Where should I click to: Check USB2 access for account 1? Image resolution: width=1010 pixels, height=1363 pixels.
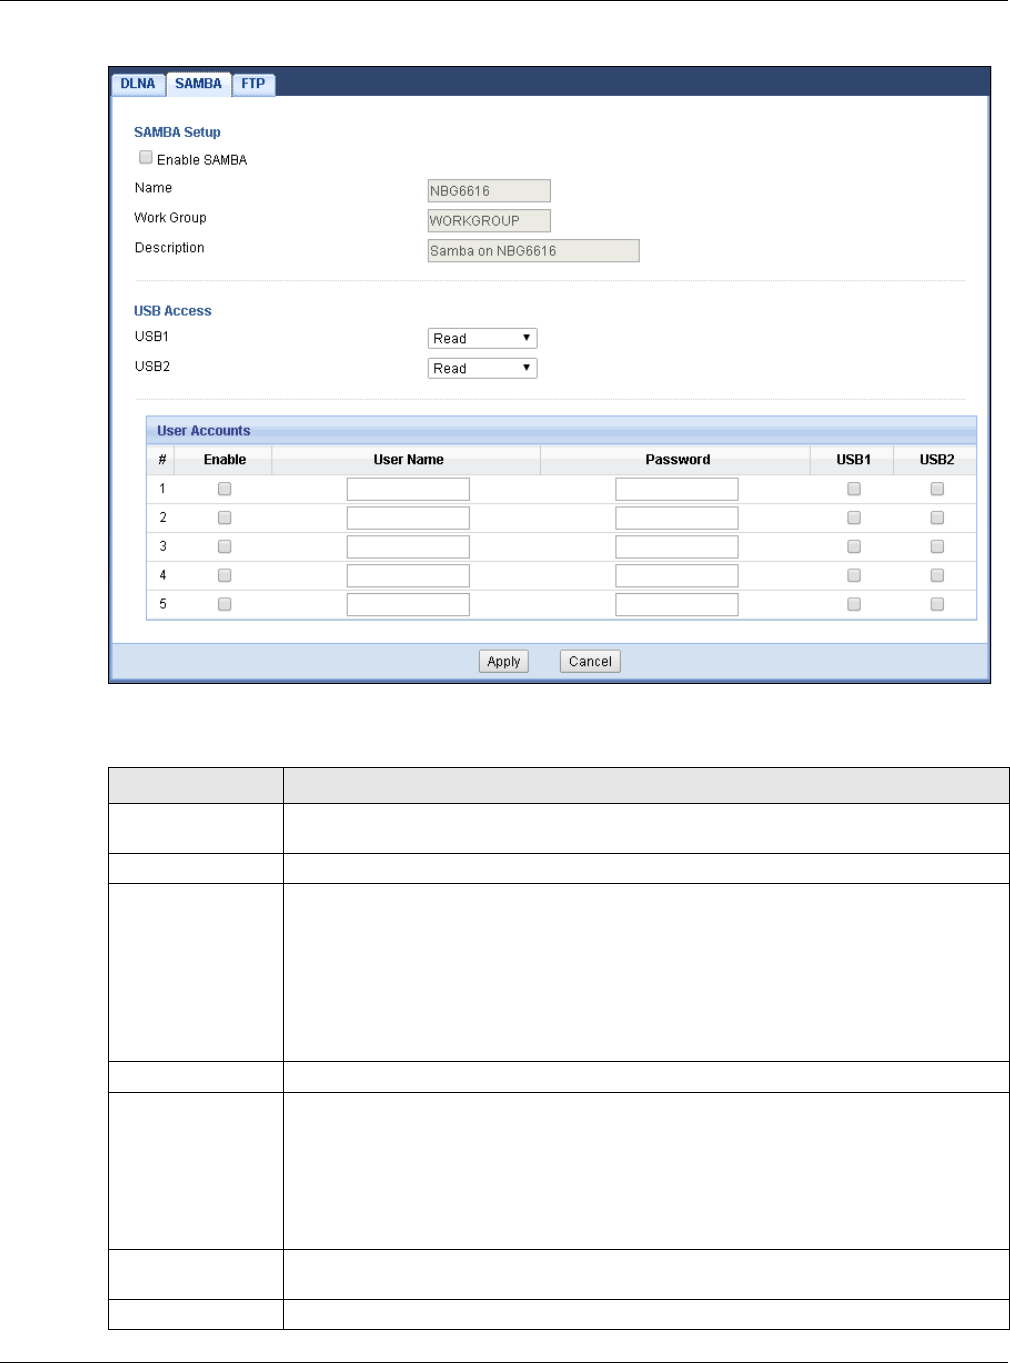point(937,489)
